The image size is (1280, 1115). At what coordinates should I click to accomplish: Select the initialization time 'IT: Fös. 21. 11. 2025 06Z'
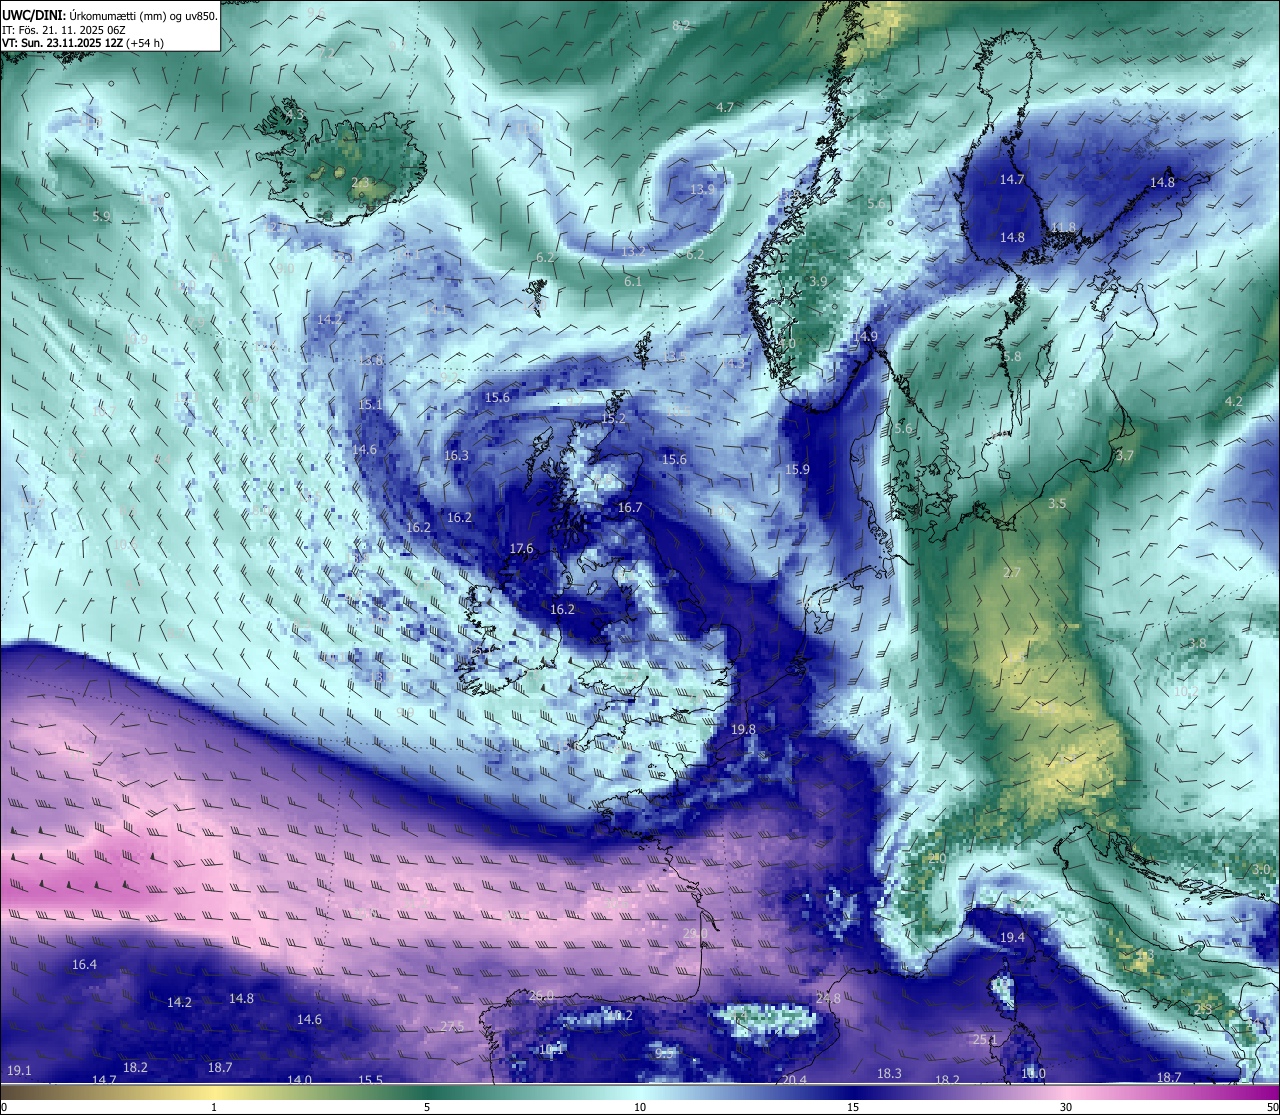(x=63, y=30)
